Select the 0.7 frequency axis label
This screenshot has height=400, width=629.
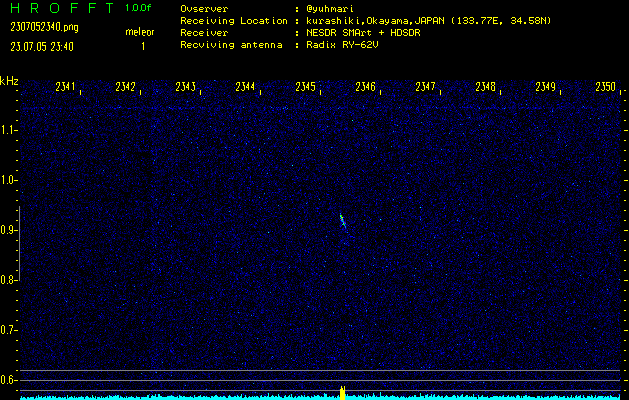coord(9,330)
